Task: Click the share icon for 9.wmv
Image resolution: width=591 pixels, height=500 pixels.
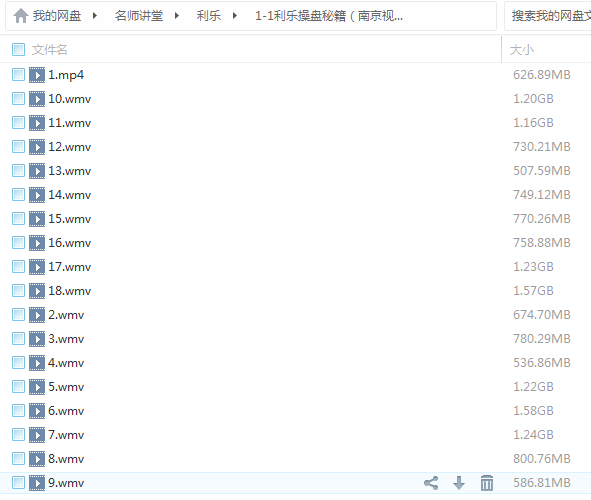Action: click(x=431, y=483)
